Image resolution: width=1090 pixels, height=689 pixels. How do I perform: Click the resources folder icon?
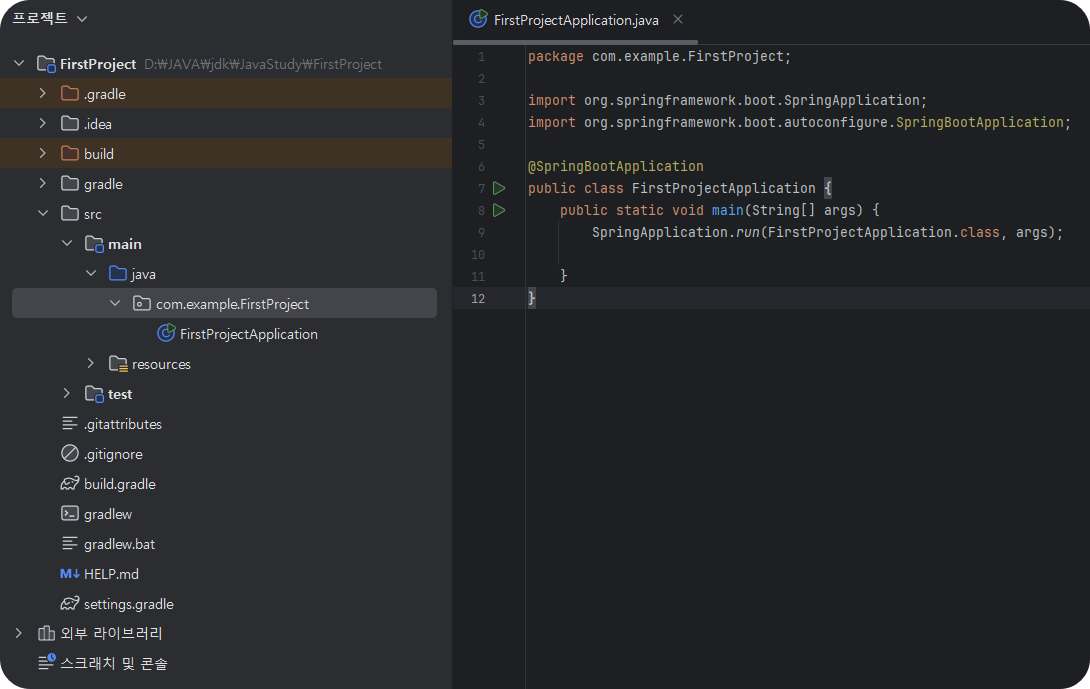[118, 364]
